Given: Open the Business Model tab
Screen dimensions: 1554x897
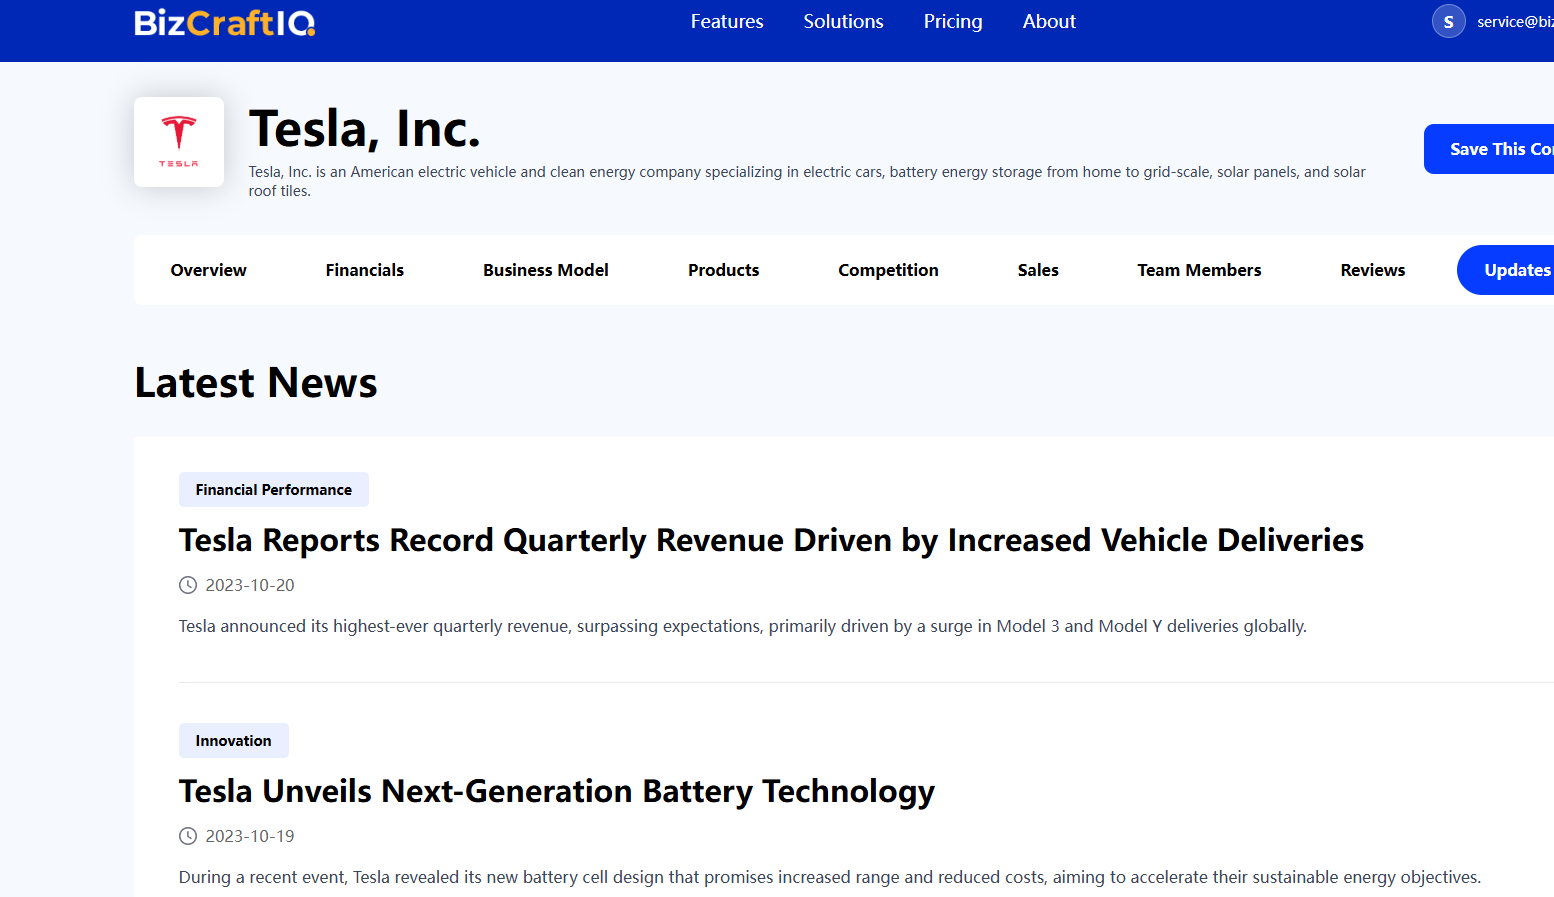Looking at the screenshot, I should pyautogui.click(x=546, y=270).
